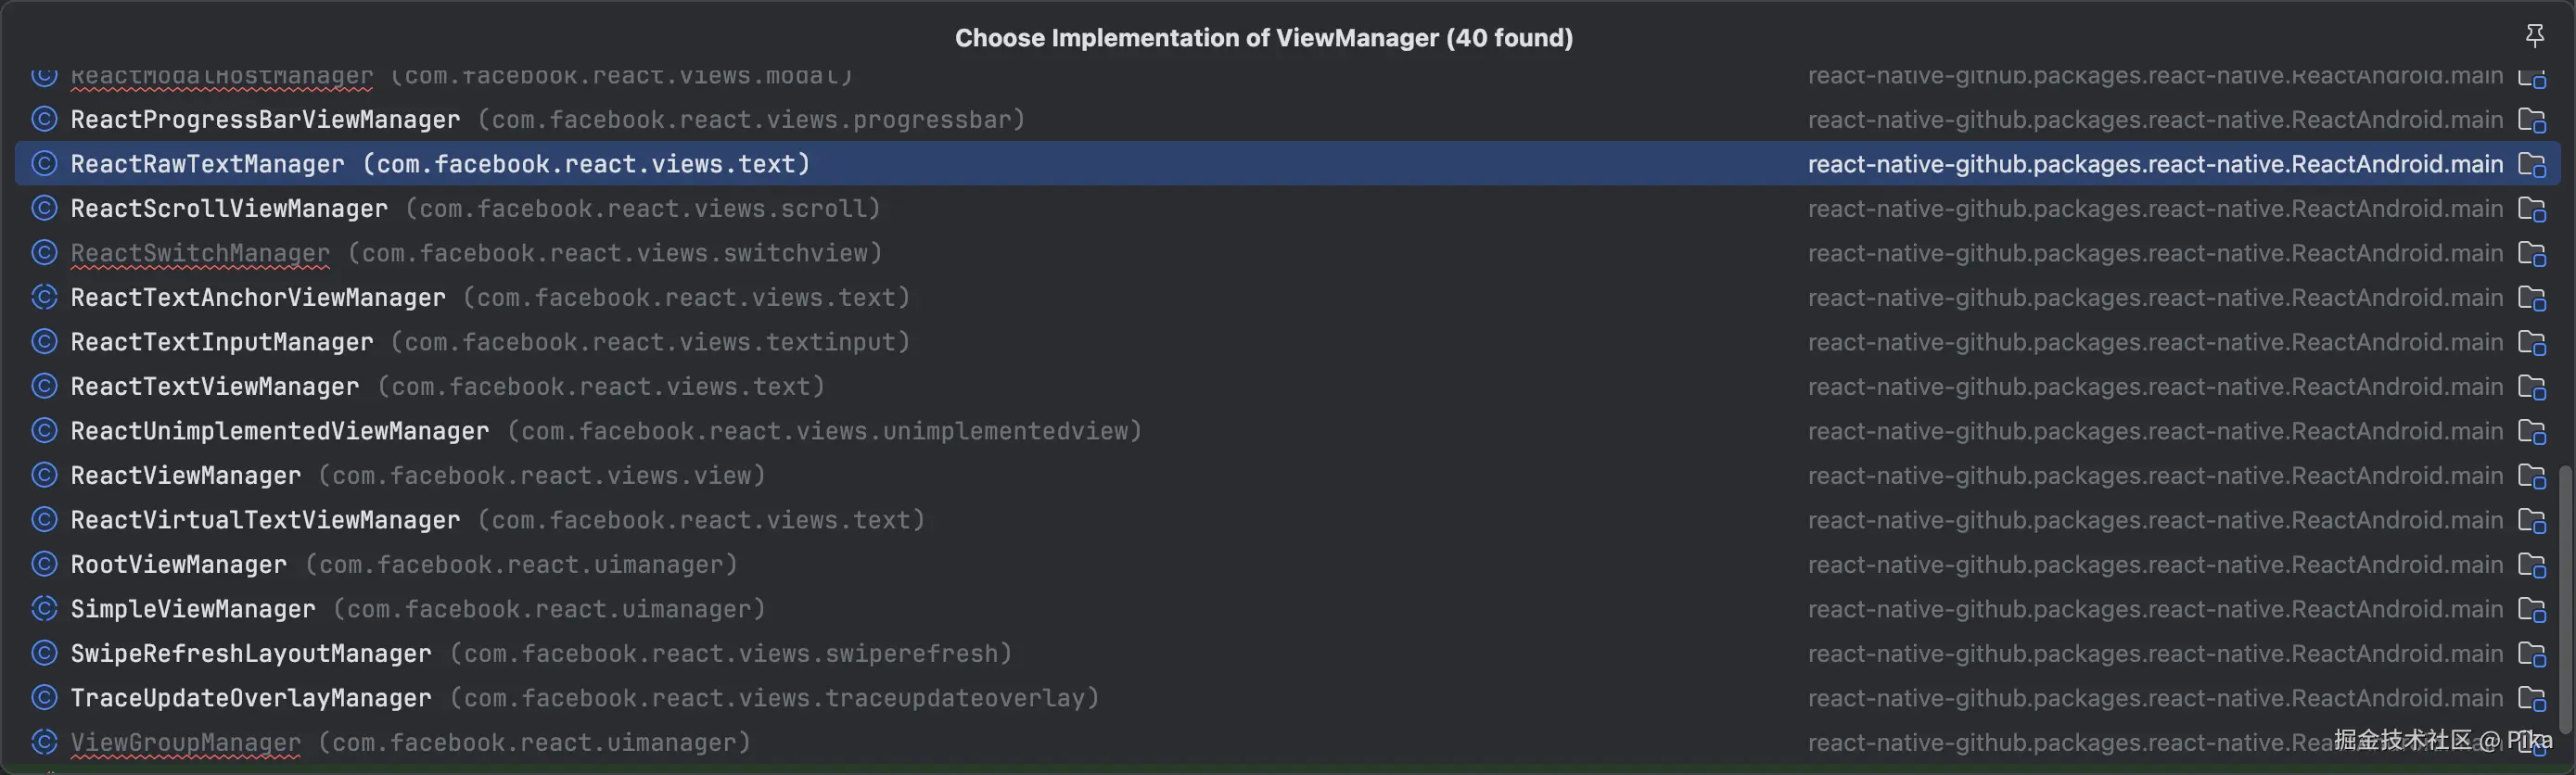2576x775 pixels.
Task: Click class icon next to ReactScrollViewManager
Action: click(x=44, y=208)
